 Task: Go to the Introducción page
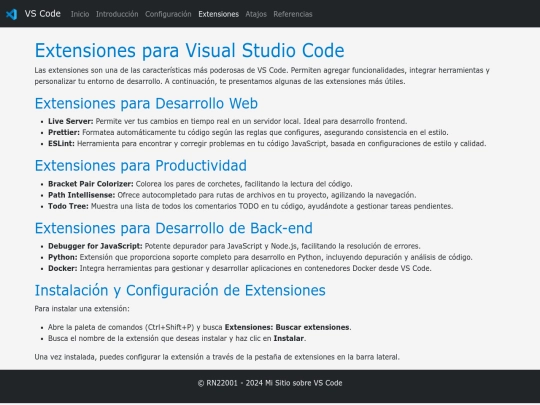[x=117, y=14]
